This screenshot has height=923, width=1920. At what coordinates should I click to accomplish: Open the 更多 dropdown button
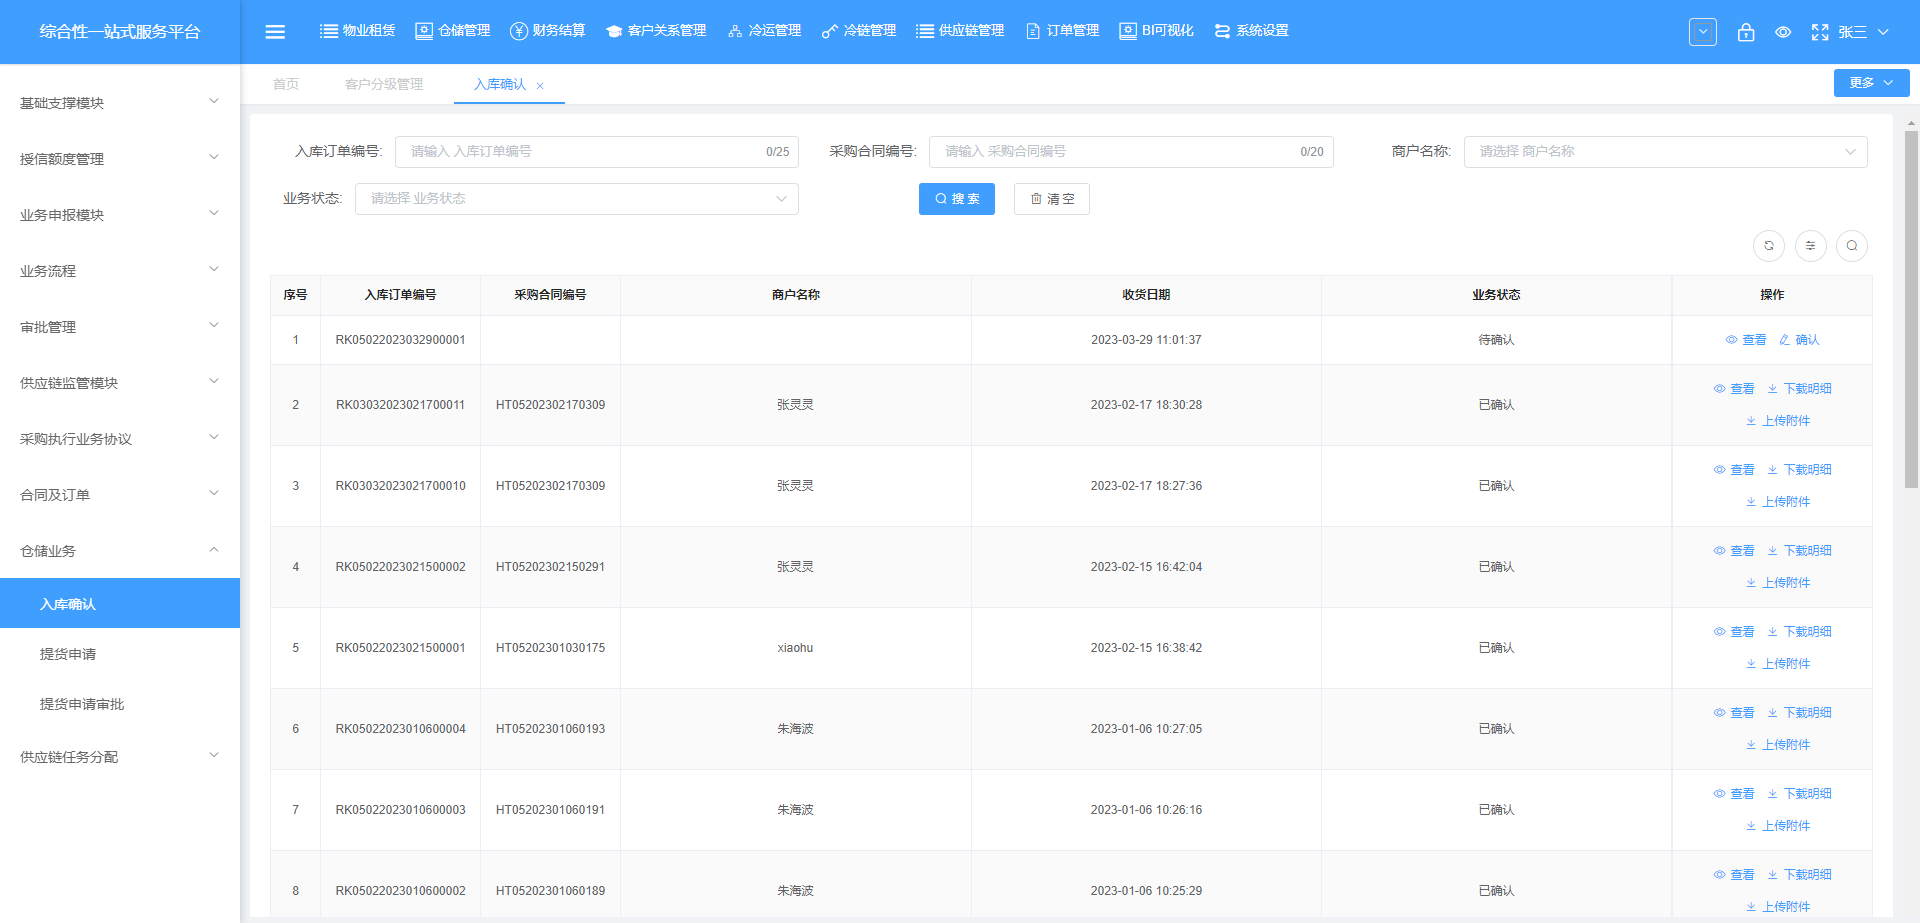[1871, 83]
